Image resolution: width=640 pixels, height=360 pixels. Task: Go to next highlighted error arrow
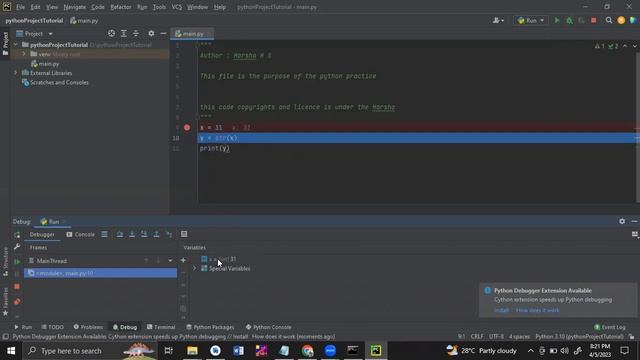tap(634, 46)
